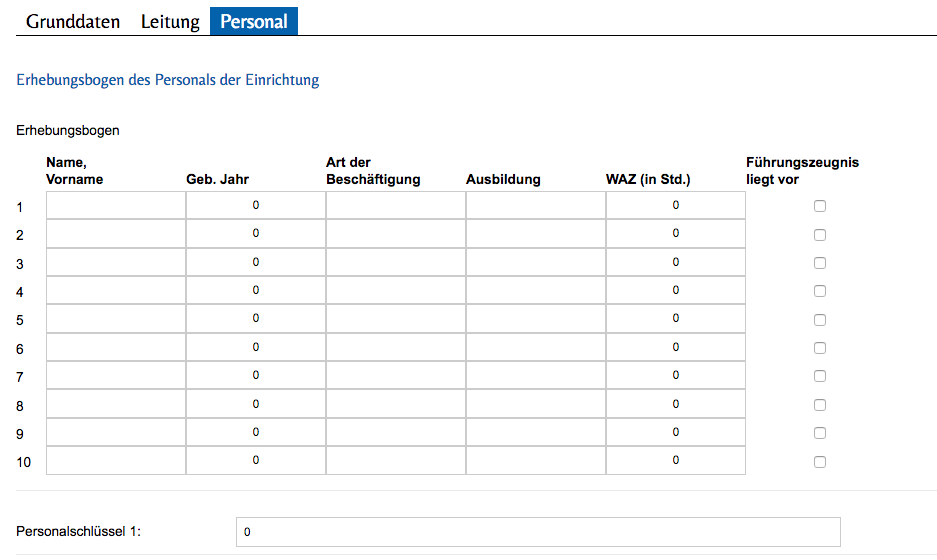Open the Leitung tab
The width and height of the screenshot is (937, 560).
[170, 21]
